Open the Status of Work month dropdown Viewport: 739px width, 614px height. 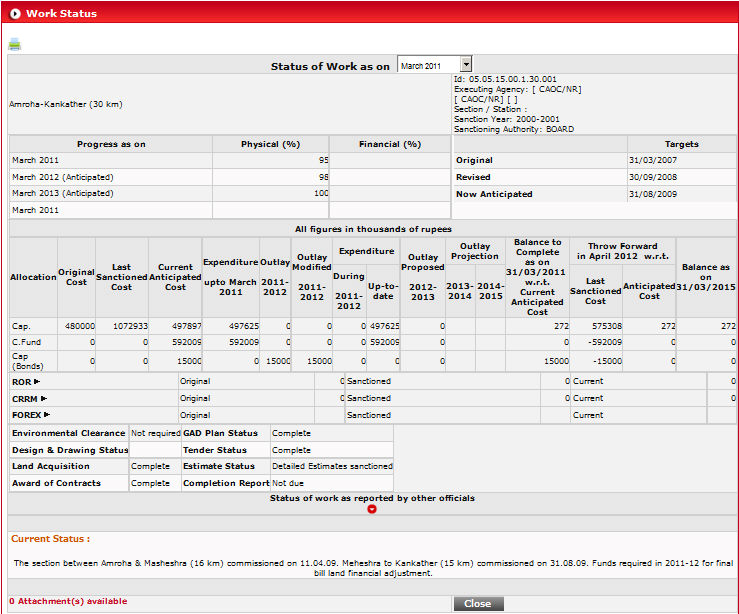(465, 65)
